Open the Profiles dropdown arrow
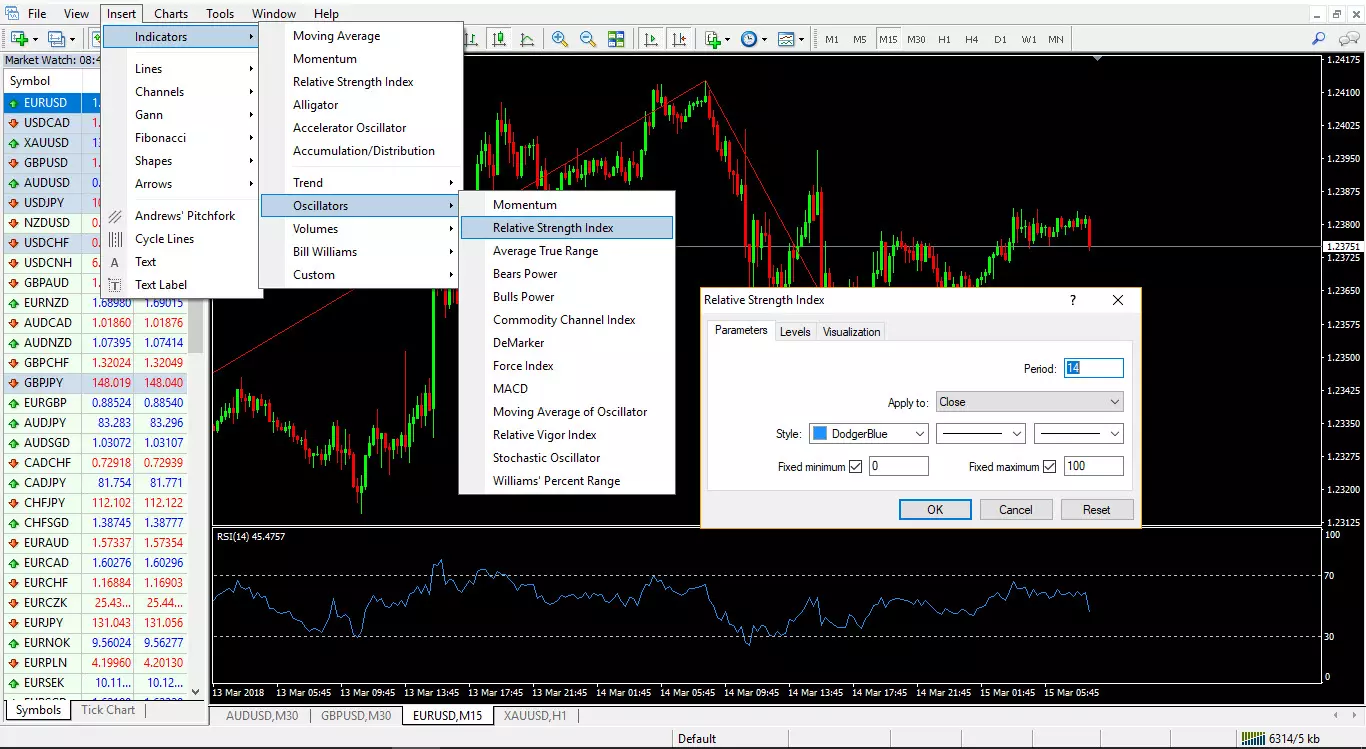Screen dimensions: 1366x749 click(x=72, y=40)
